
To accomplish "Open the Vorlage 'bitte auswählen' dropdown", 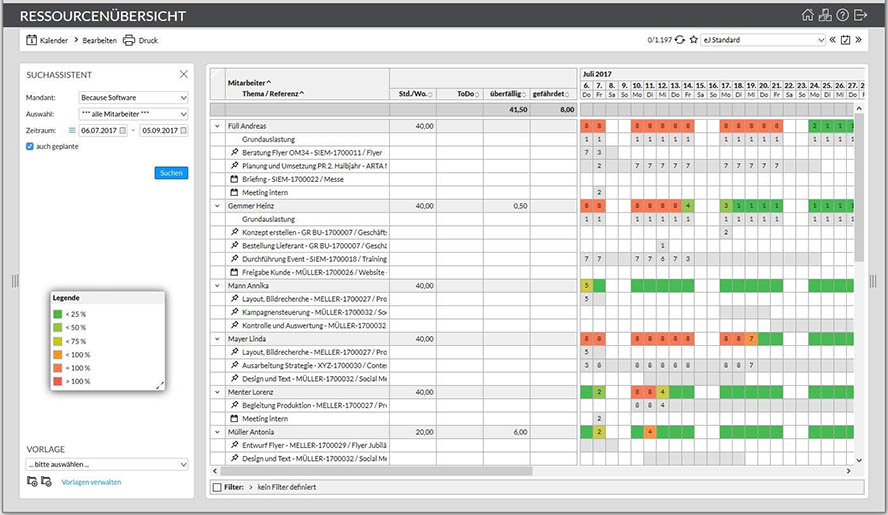I will click(107, 464).
